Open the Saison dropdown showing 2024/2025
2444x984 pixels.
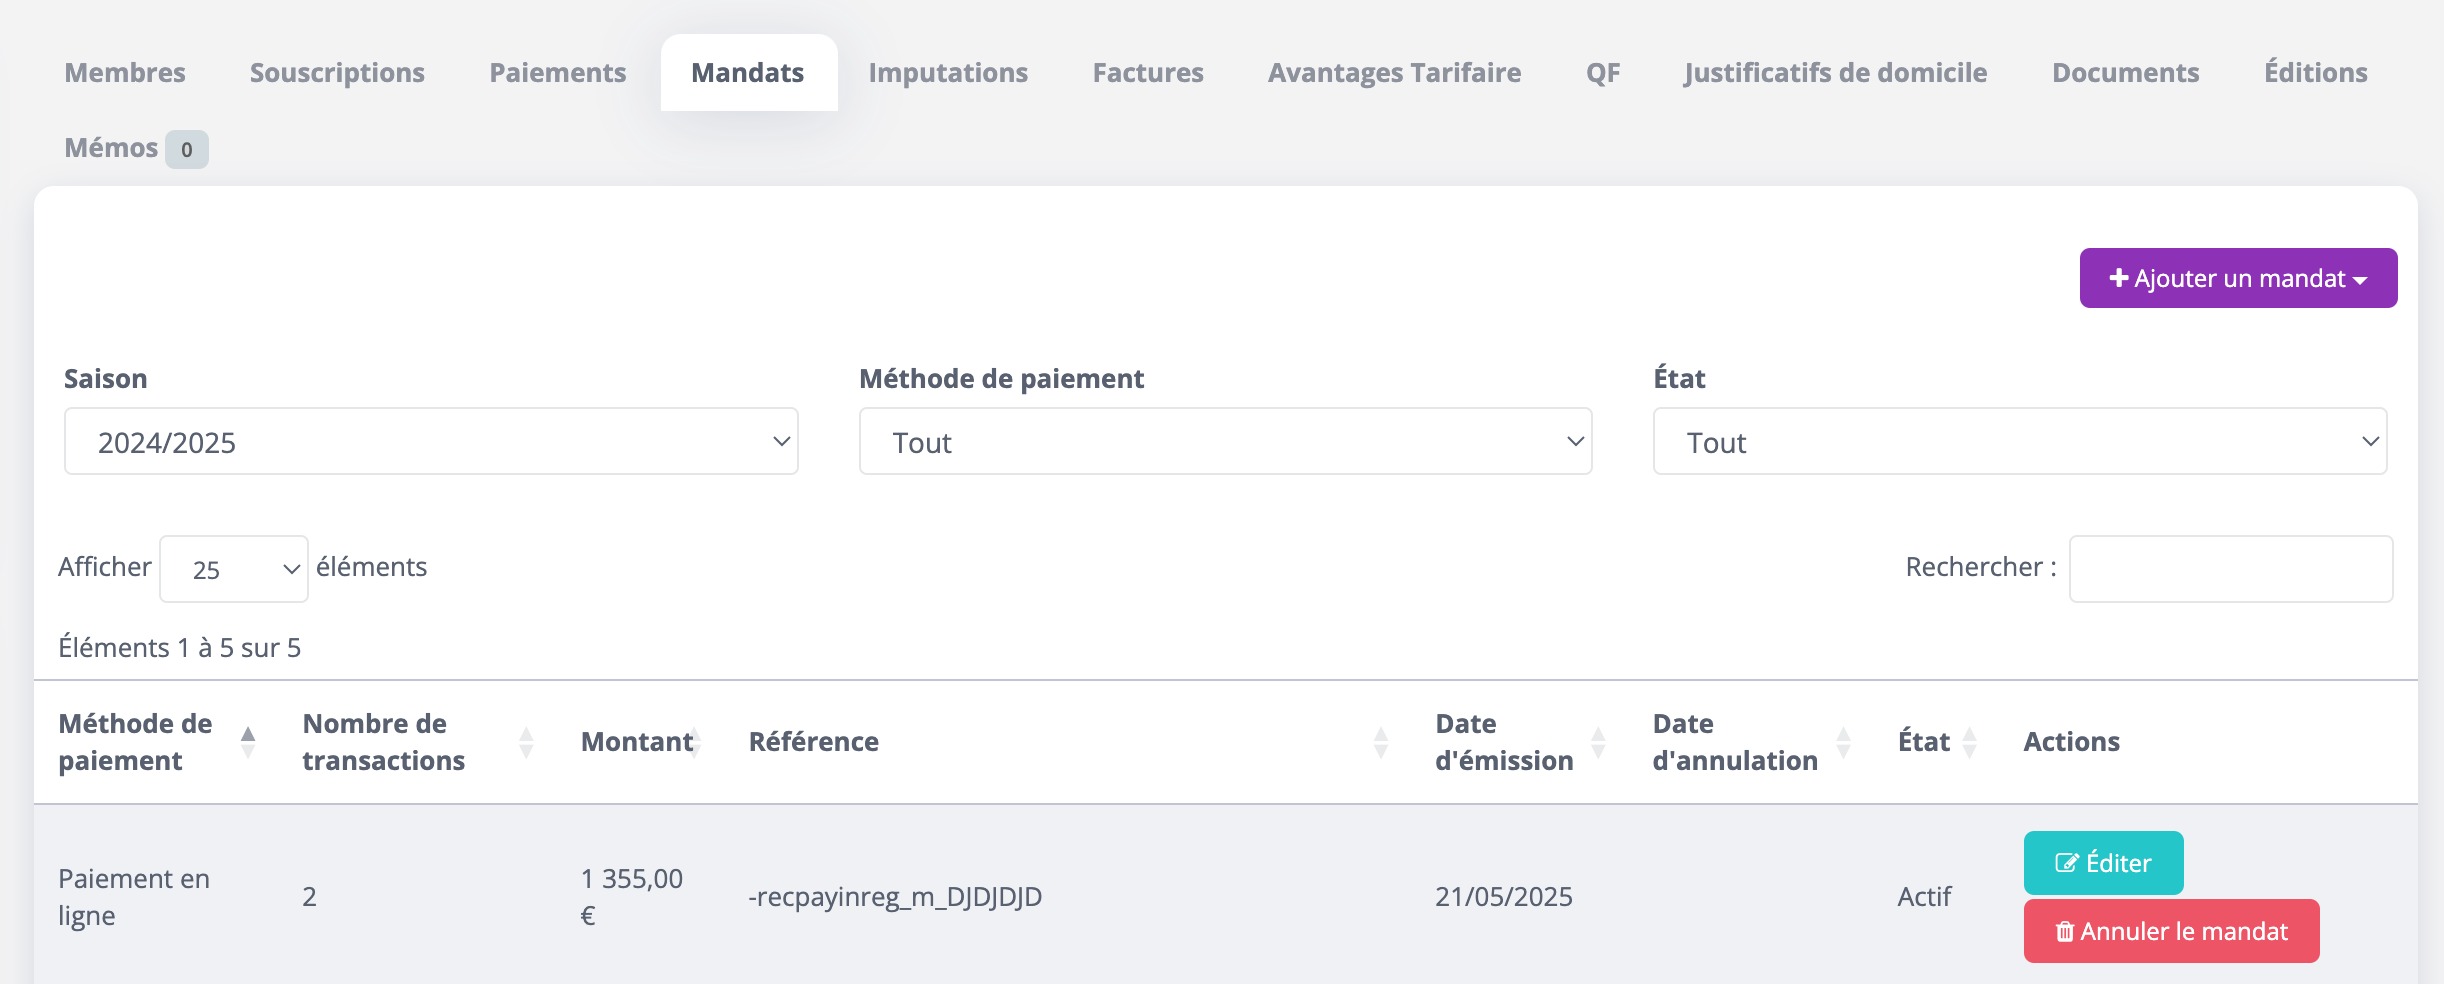pos(431,441)
